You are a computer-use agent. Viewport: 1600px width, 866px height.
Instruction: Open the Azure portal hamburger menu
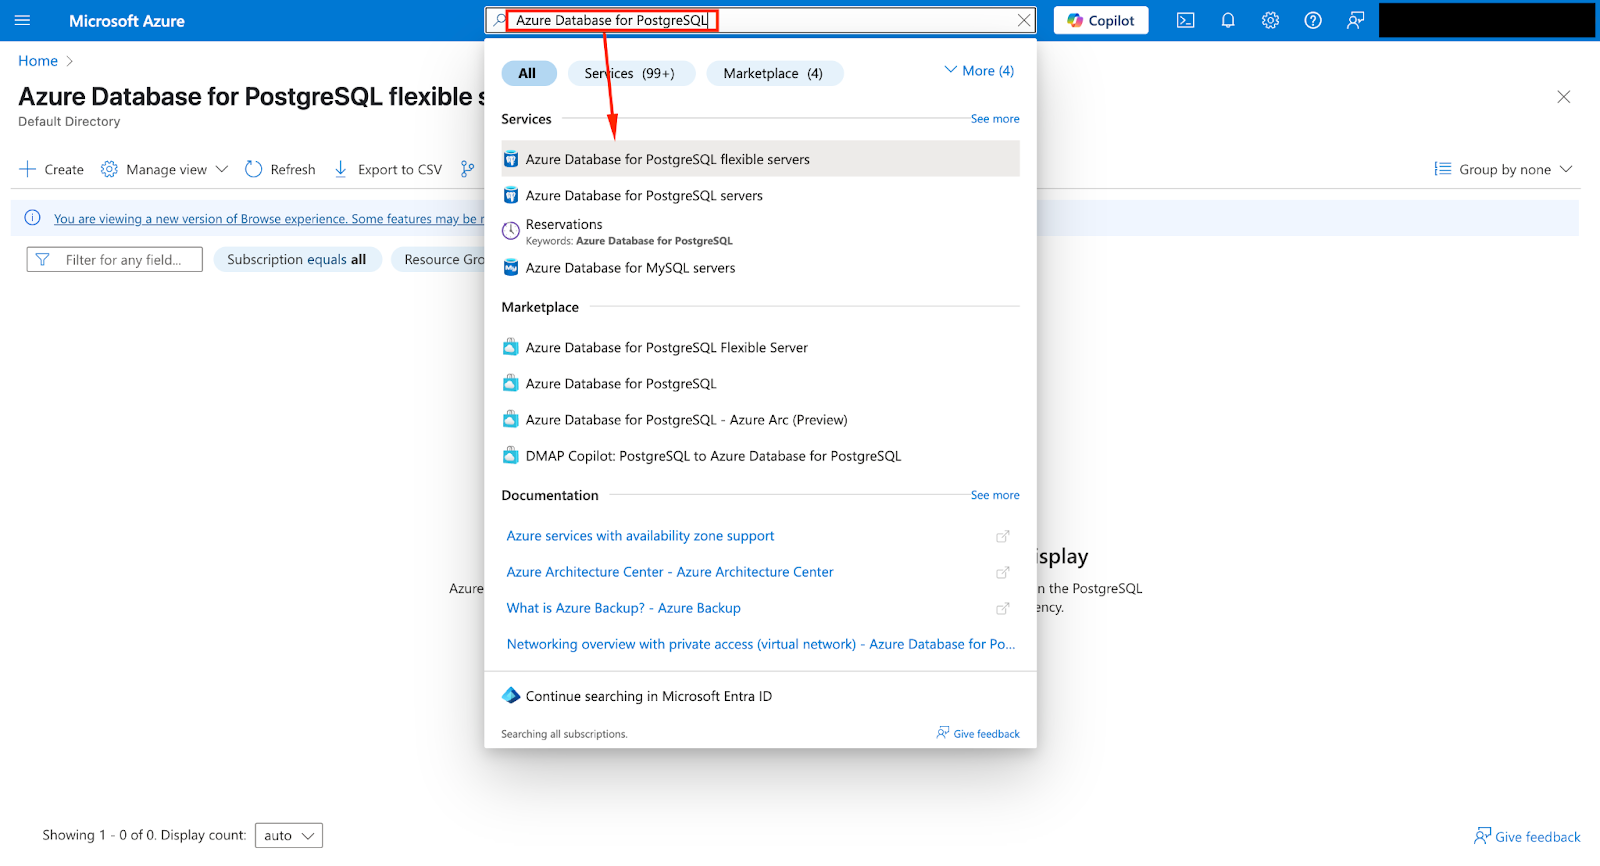[22, 20]
